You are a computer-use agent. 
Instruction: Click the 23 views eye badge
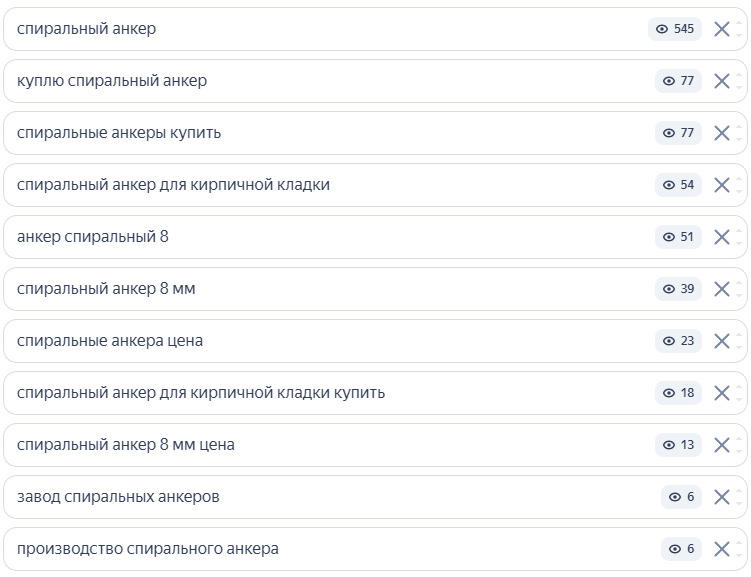tap(679, 341)
